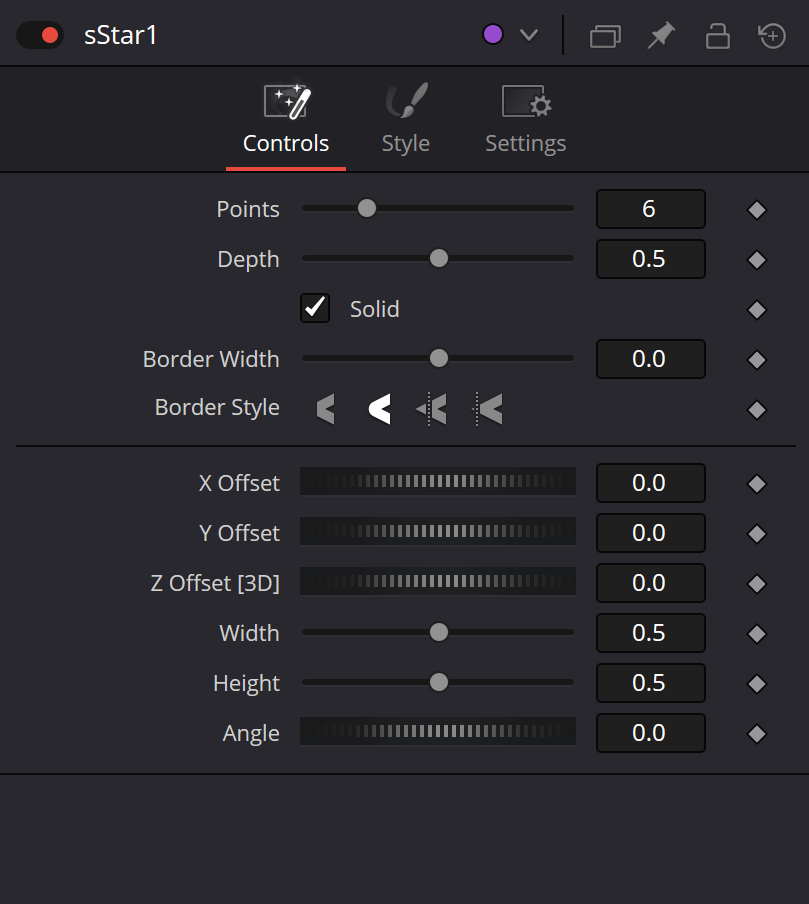Click the Depth value field

[x=650, y=259]
